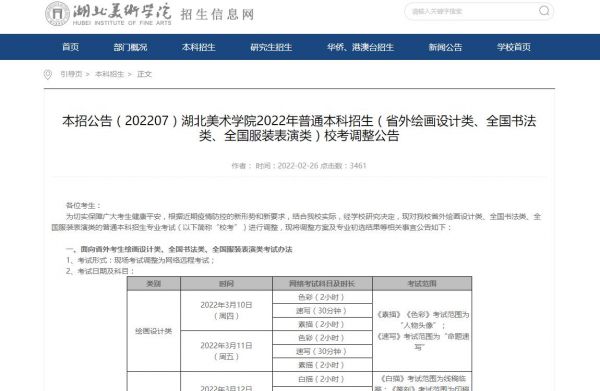Viewport: 600px width, 391px height.
Task: Open the 本科招生 navigation menu
Action: click(199, 47)
